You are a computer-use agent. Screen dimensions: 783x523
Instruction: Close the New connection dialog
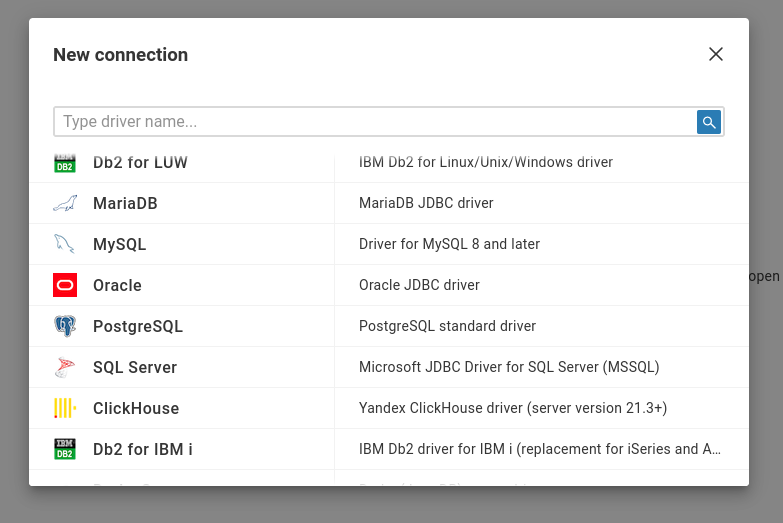click(x=716, y=54)
